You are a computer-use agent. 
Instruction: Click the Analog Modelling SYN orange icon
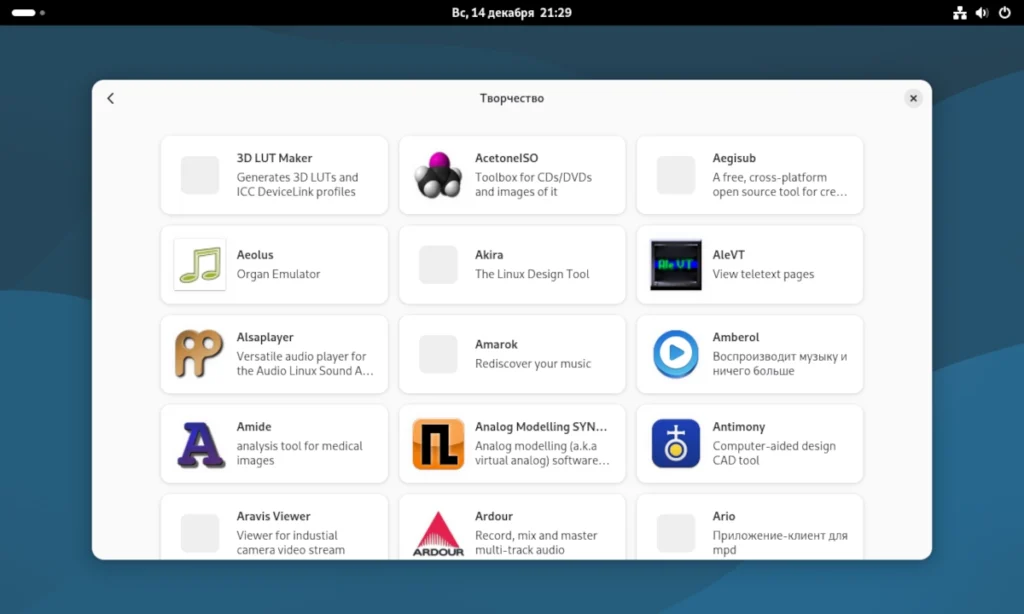pyautogui.click(x=438, y=444)
